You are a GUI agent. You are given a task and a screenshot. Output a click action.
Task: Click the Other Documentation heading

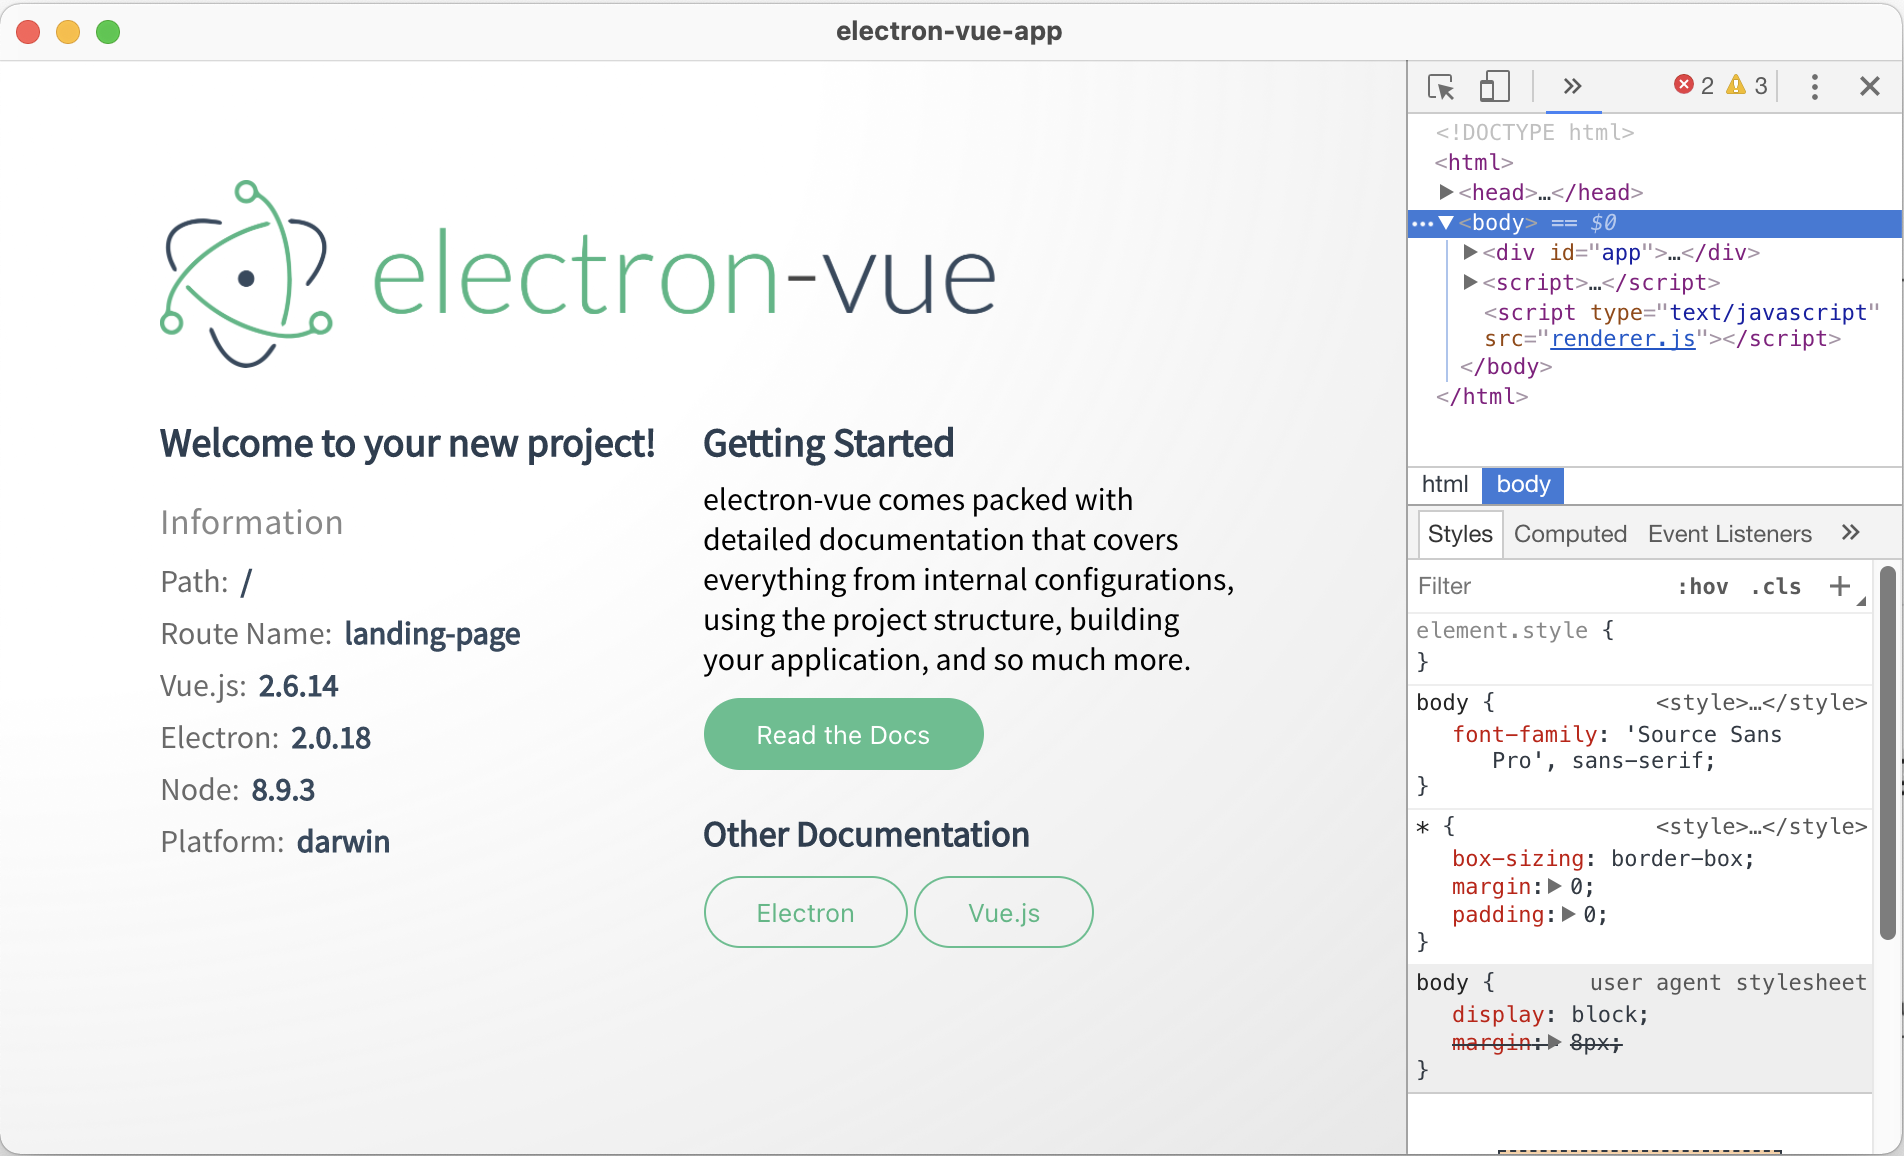point(866,834)
